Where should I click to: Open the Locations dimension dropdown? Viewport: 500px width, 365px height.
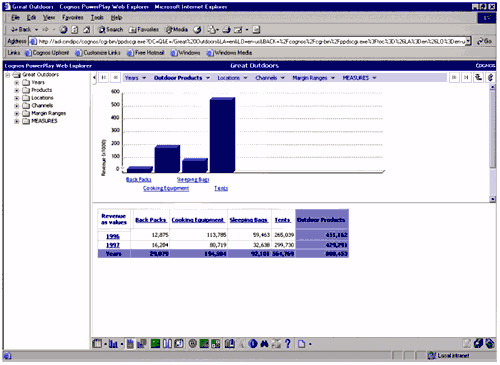(x=232, y=78)
